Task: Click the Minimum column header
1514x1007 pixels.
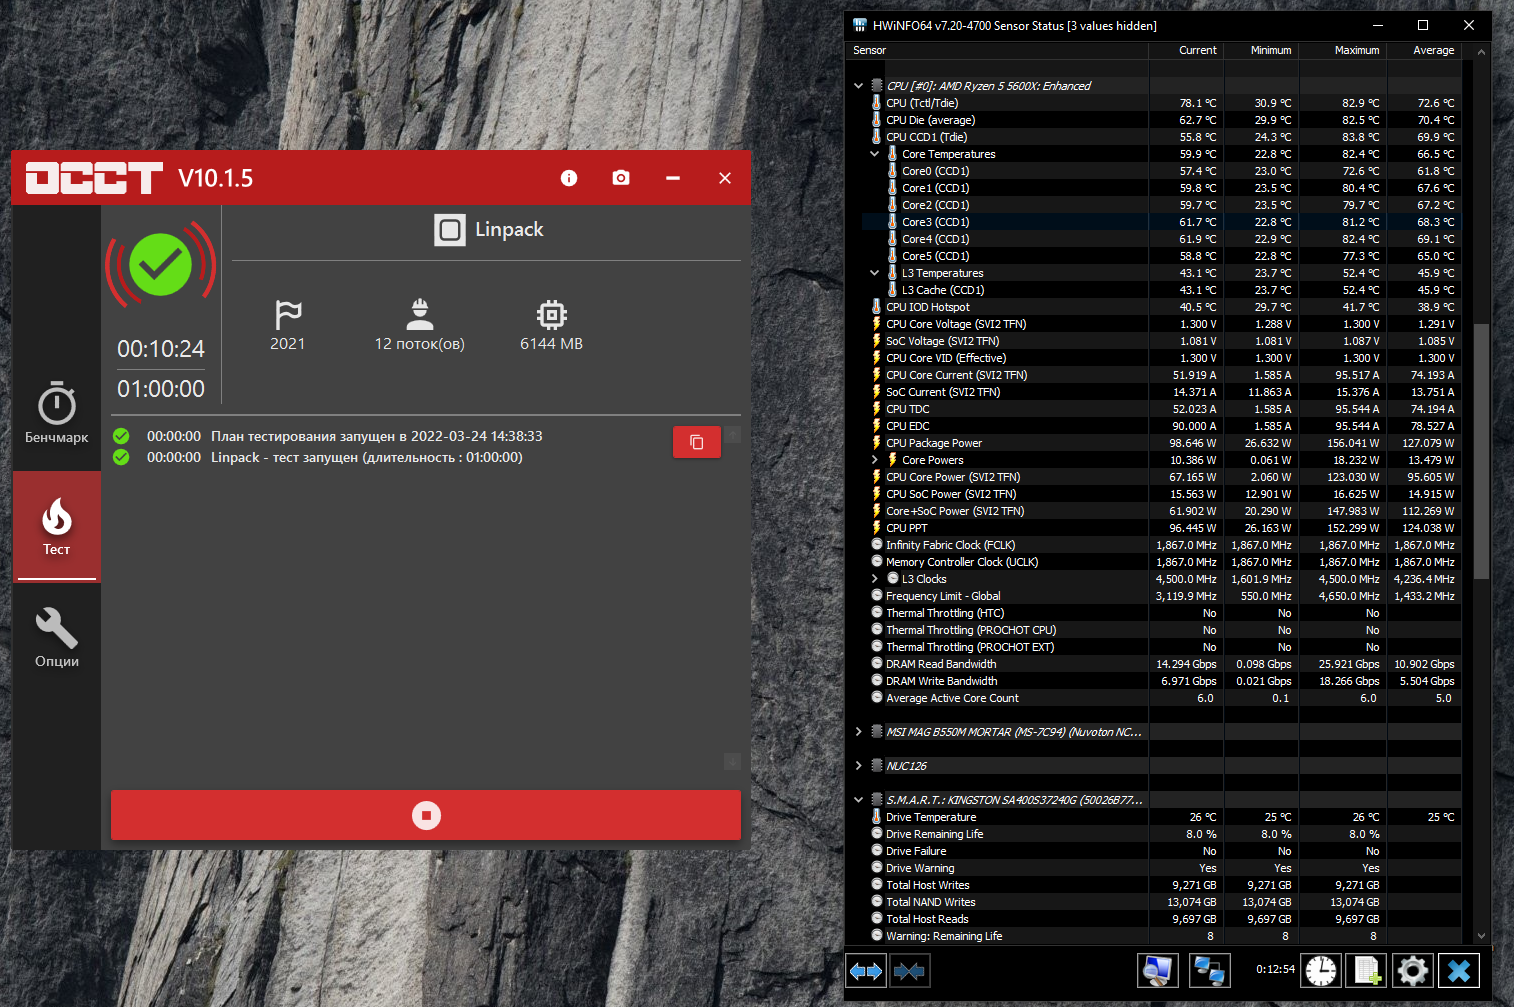Action: (1261, 50)
